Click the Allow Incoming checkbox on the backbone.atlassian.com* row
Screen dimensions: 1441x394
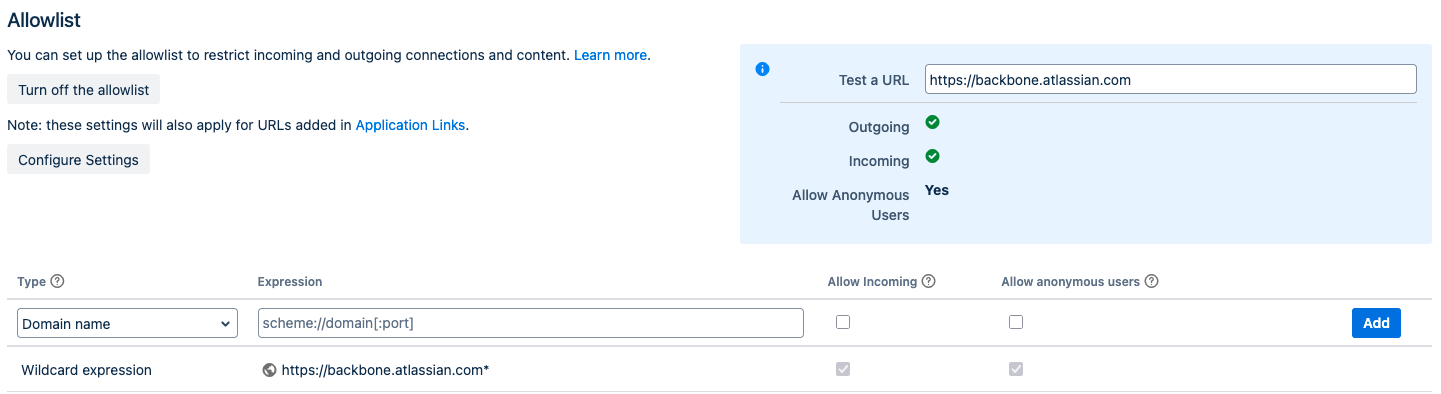[x=843, y=369]
